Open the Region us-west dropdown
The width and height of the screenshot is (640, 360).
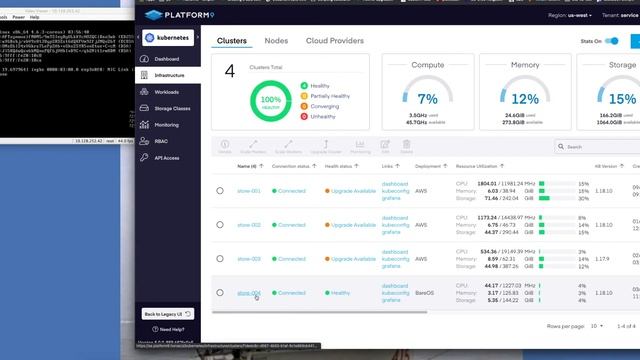[570, 16]
